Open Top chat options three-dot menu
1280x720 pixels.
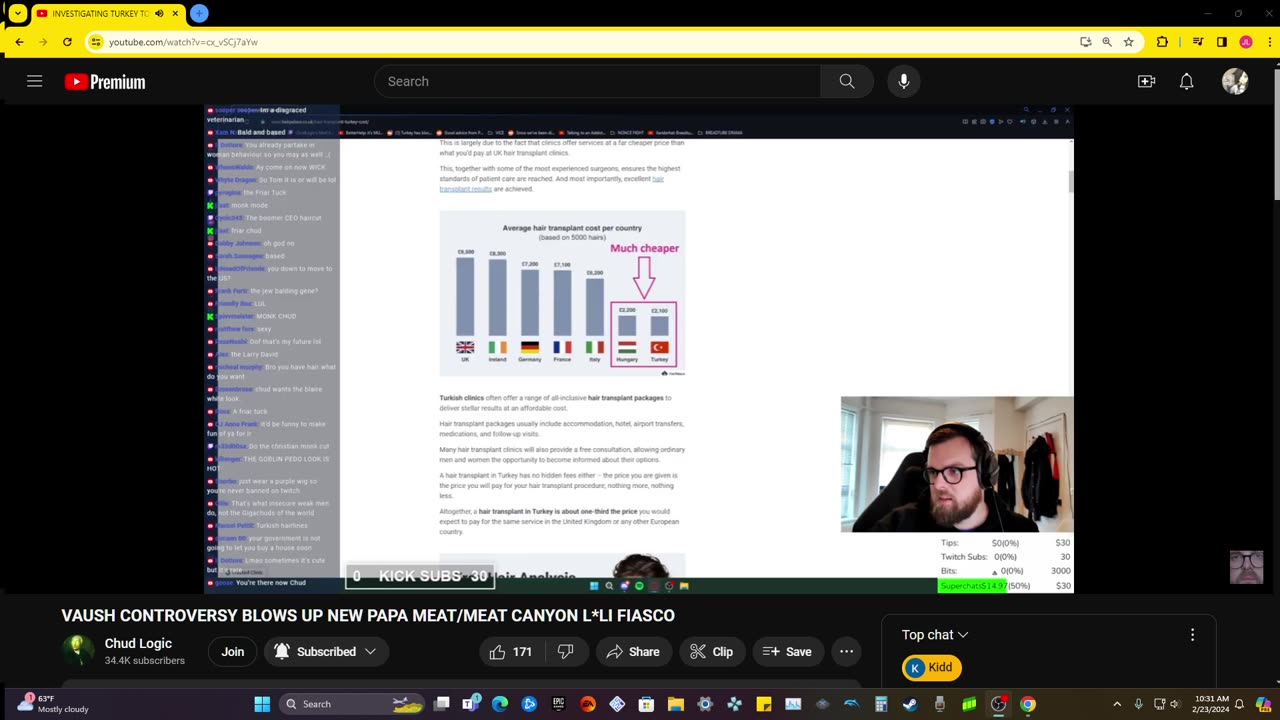pos(1192,635)
